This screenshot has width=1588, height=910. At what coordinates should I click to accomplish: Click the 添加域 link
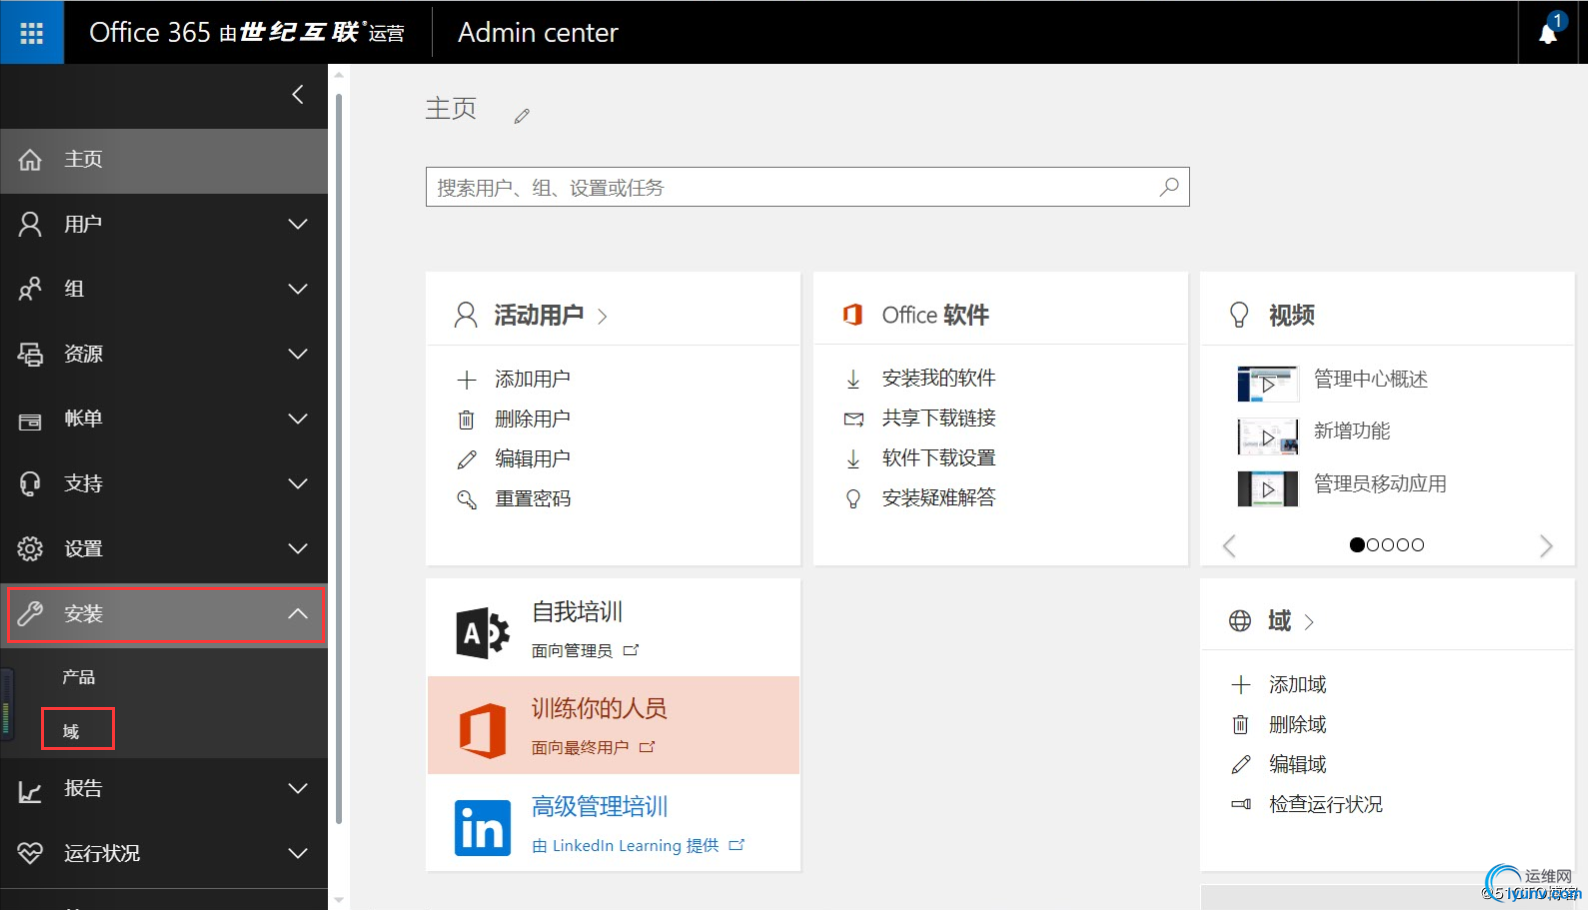1297,685
